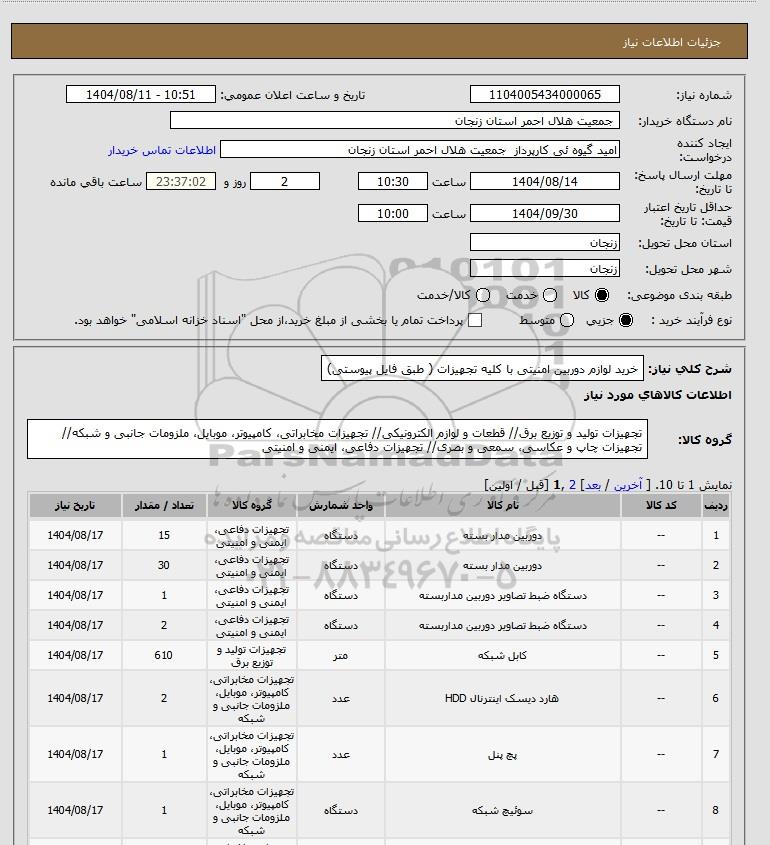Click date 1404/08/17 in row 8
770x845 pixels.
pyautogui.click(x=75, y=810)
